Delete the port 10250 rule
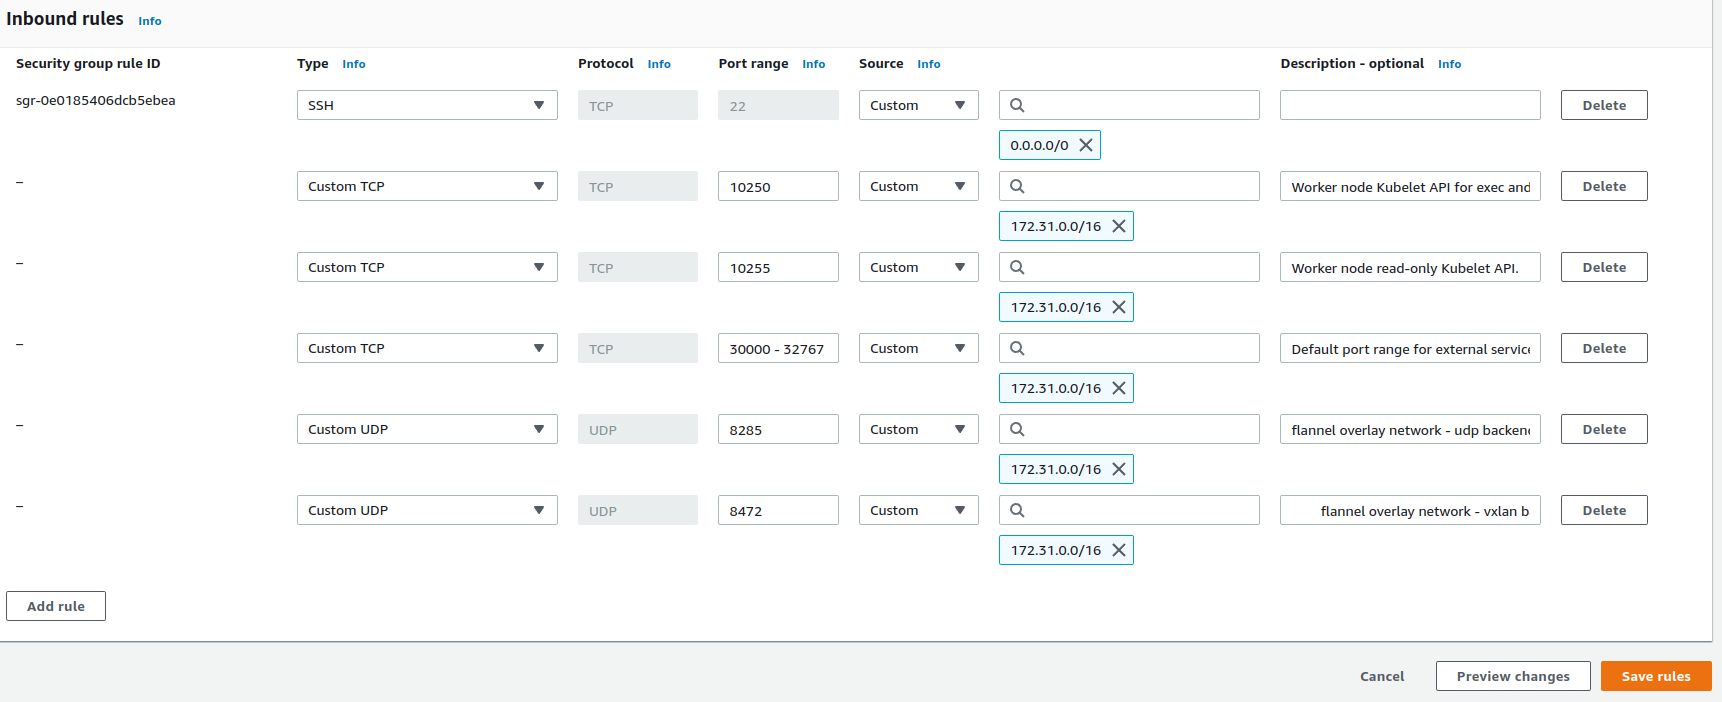Image resolution: width=1722 pixels, height=702 pixels. 1604,186
